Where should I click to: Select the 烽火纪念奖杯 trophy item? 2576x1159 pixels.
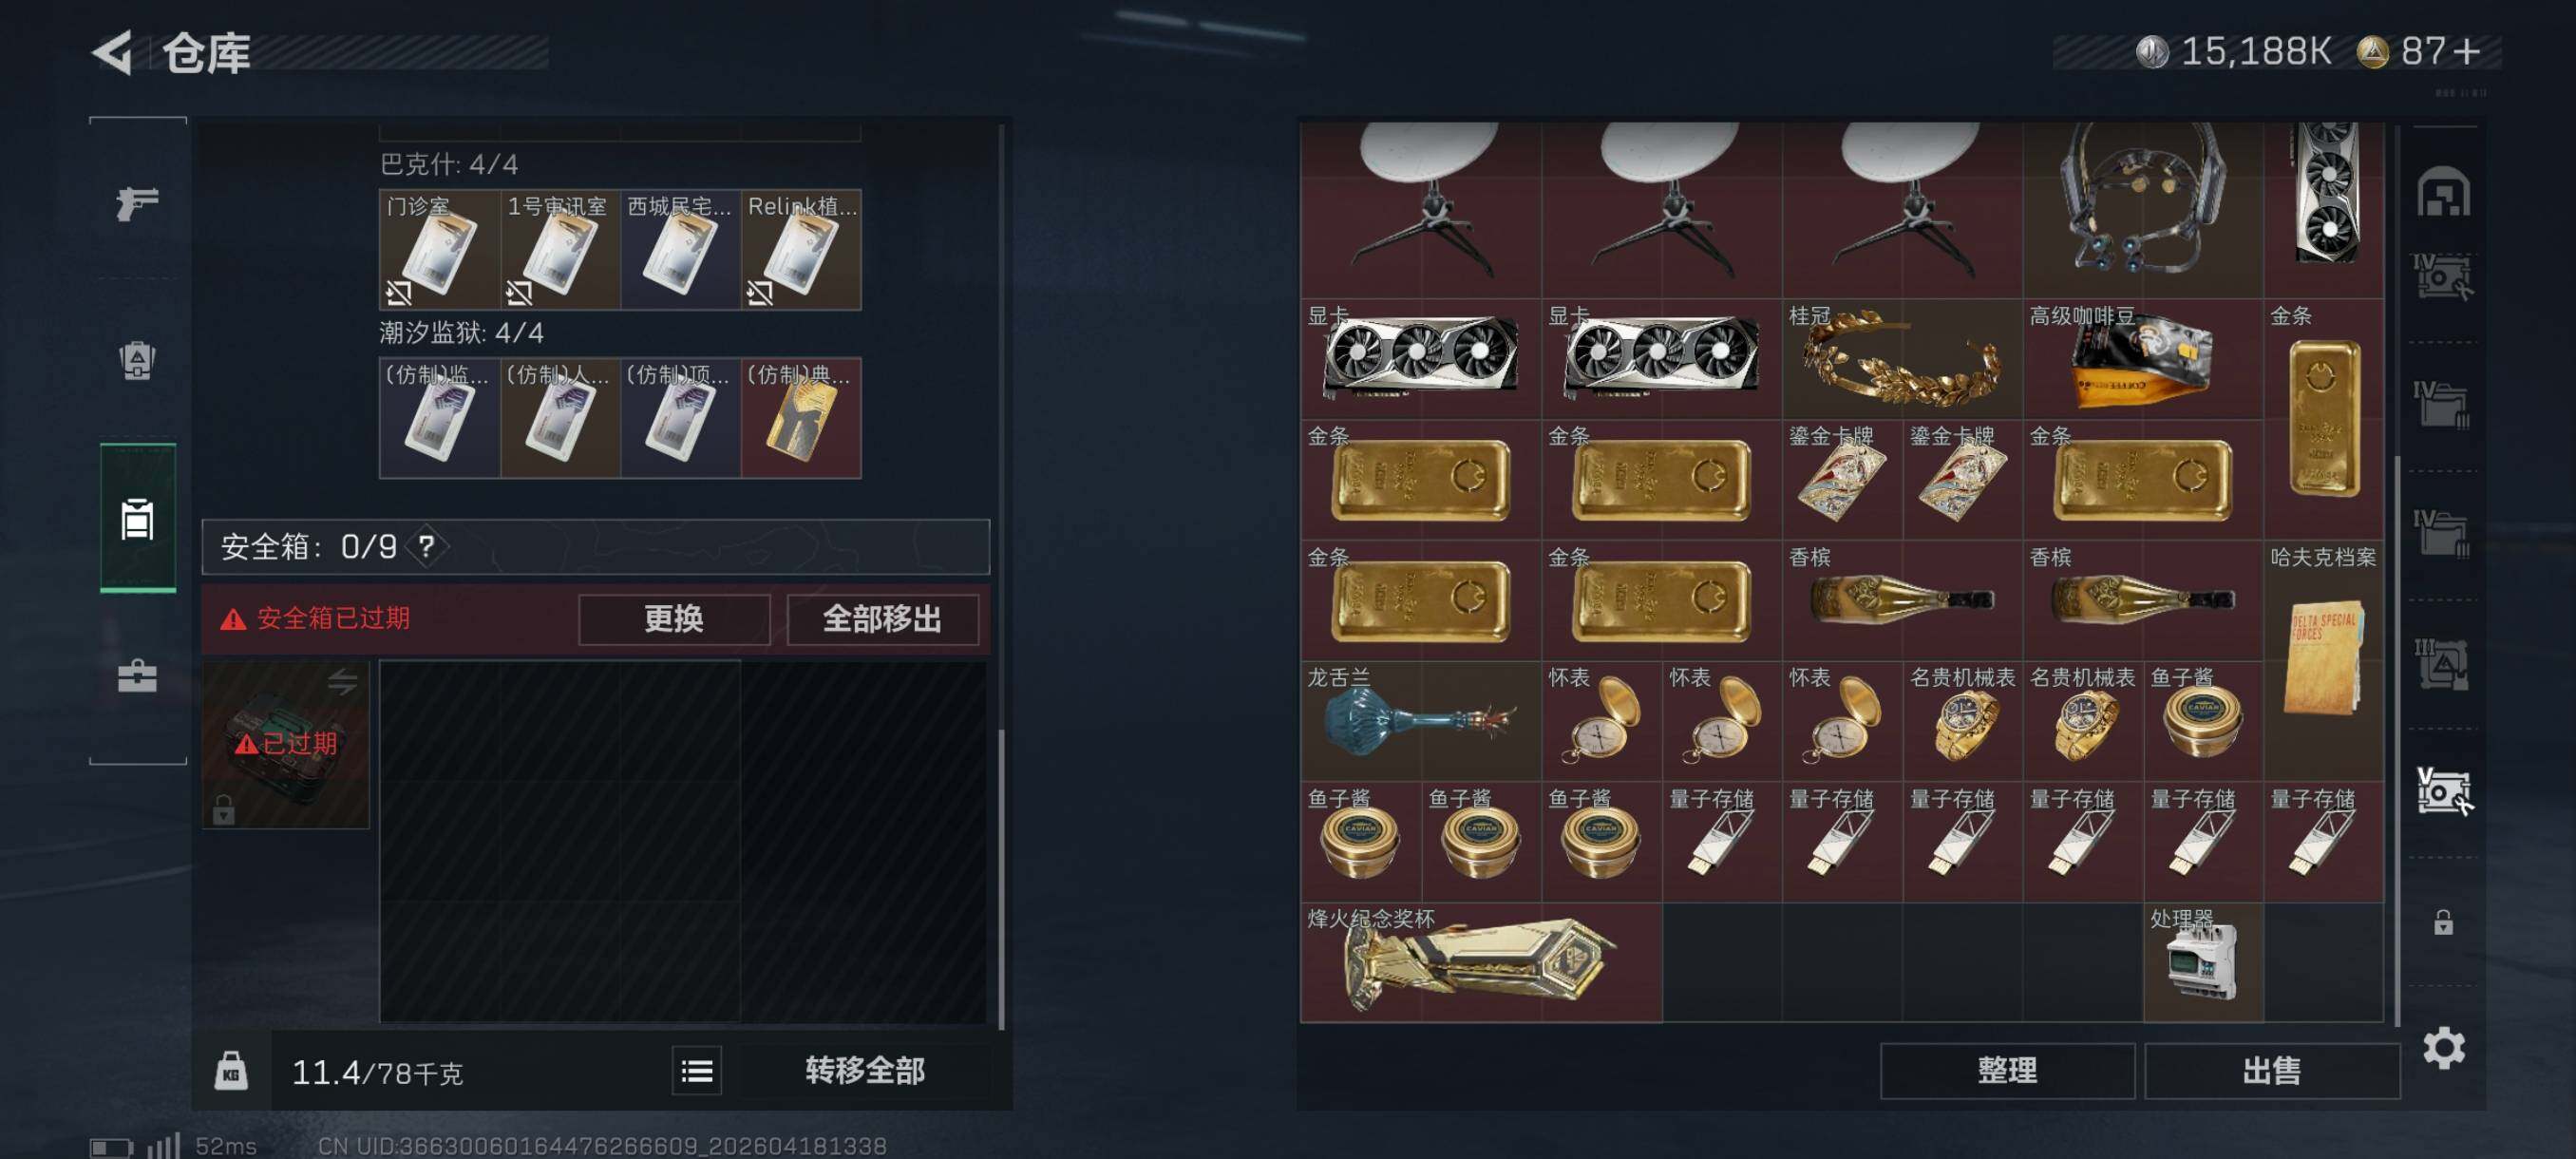pos(1481,962)
